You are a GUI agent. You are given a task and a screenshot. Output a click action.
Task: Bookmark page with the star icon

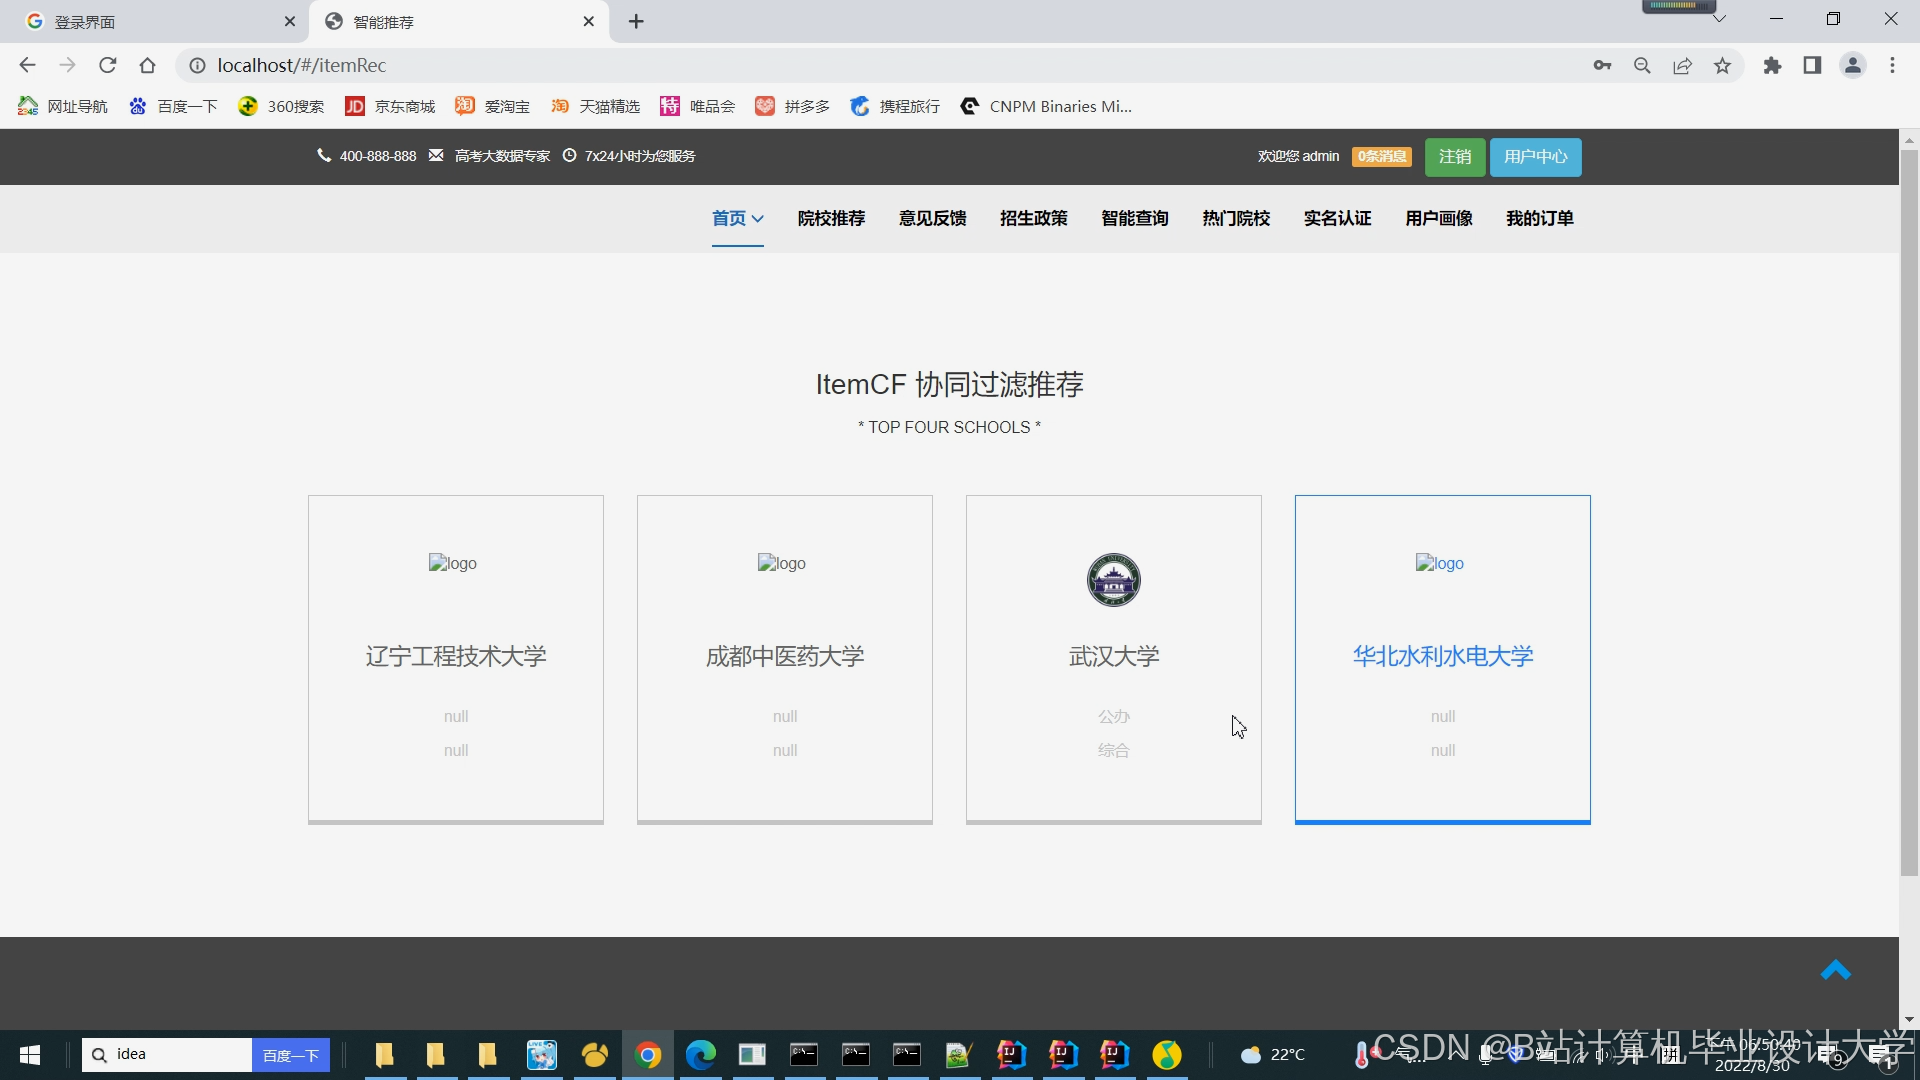pyautogui.click(x=1722, y=65)
